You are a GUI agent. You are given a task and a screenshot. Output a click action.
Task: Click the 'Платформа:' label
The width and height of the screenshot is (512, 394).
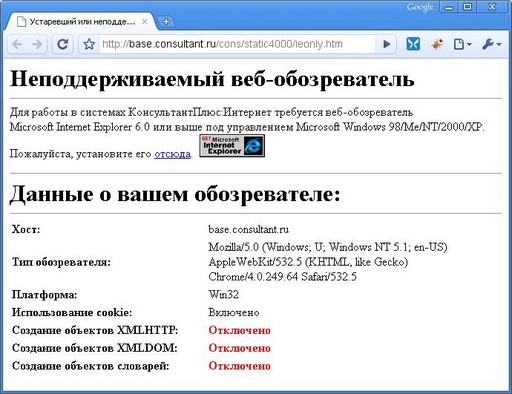click(45, 295)
